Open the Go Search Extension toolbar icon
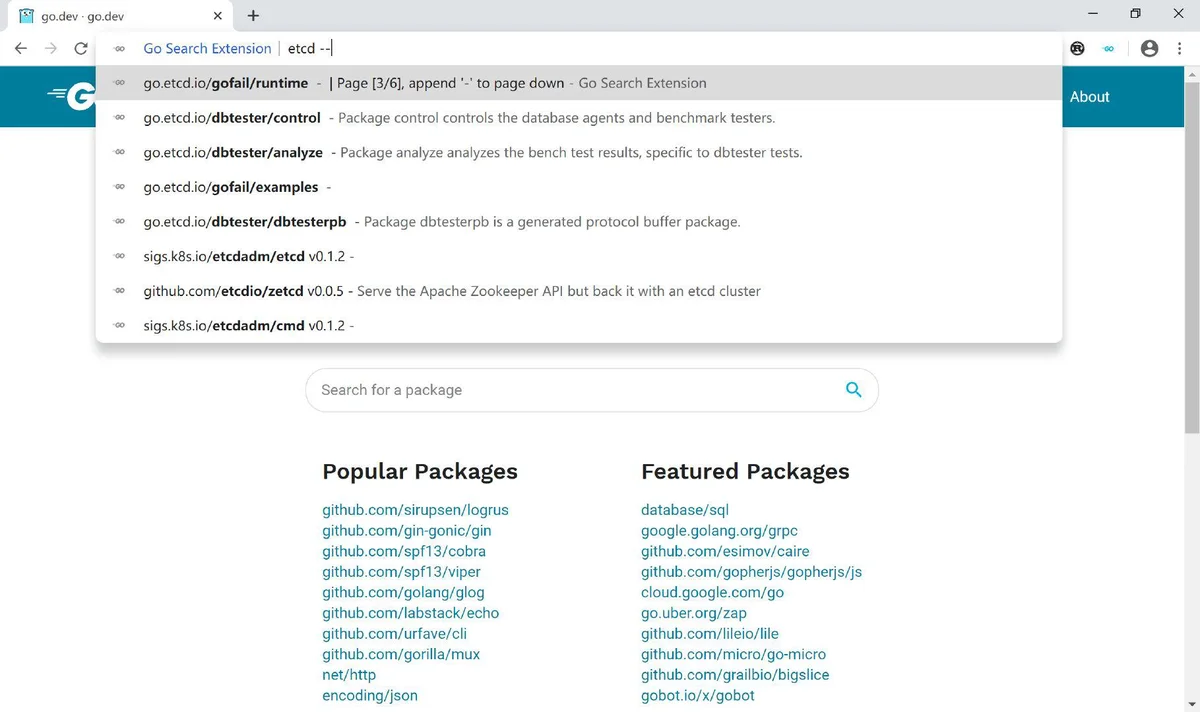 pos(1108,48)
